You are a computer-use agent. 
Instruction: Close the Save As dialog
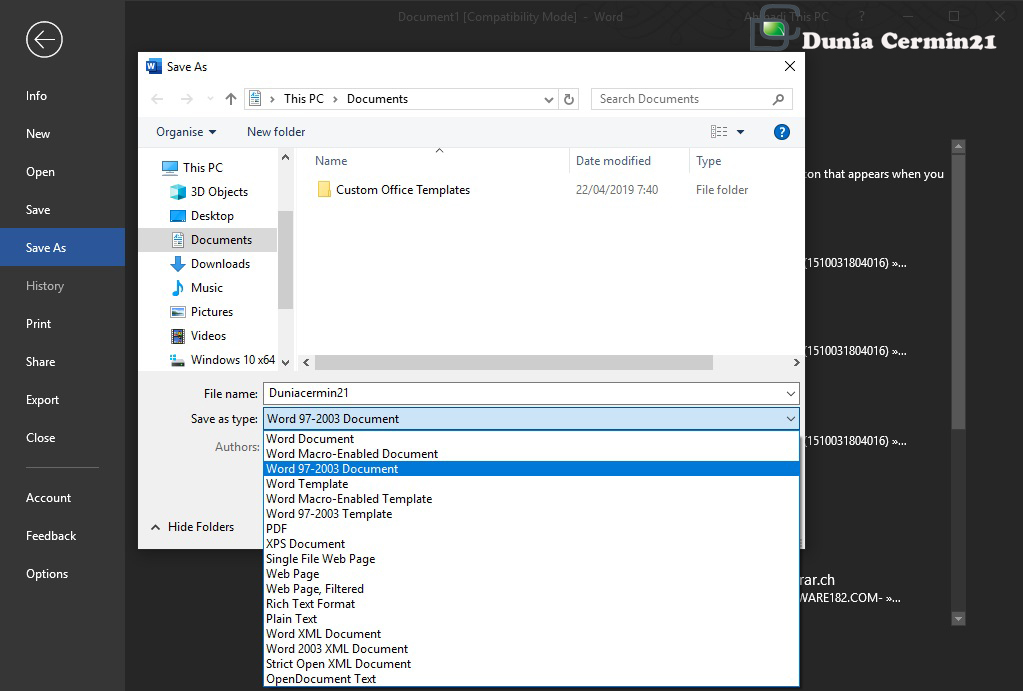(789, 67)
